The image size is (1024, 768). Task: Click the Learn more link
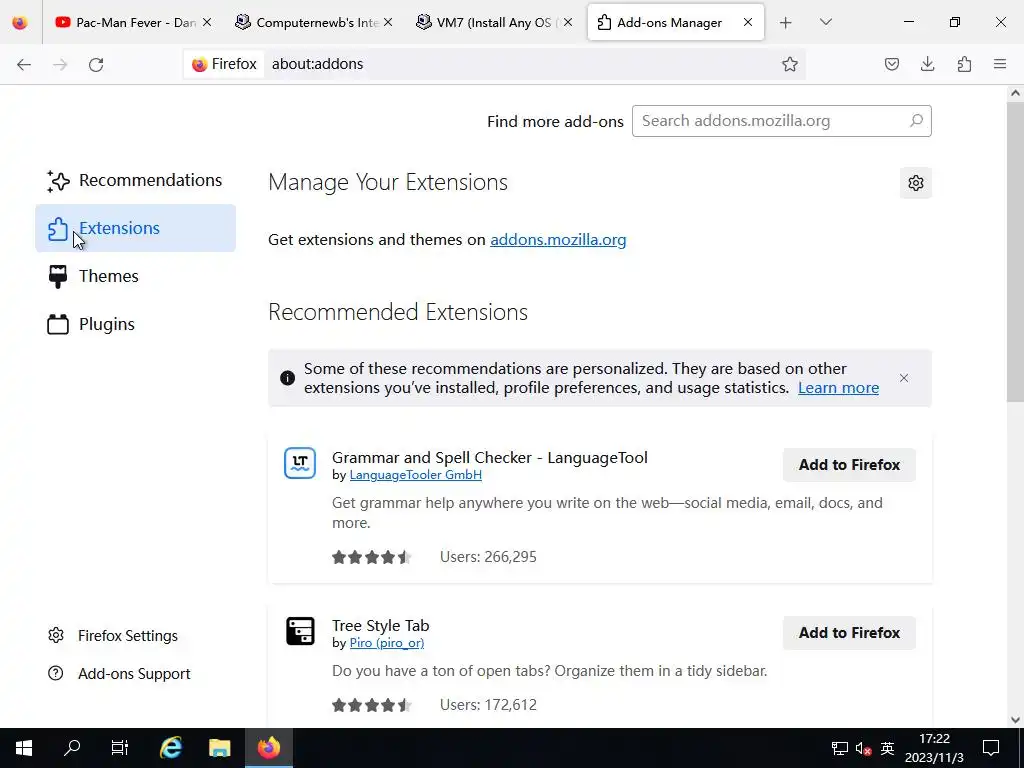(x=838, y=388)
